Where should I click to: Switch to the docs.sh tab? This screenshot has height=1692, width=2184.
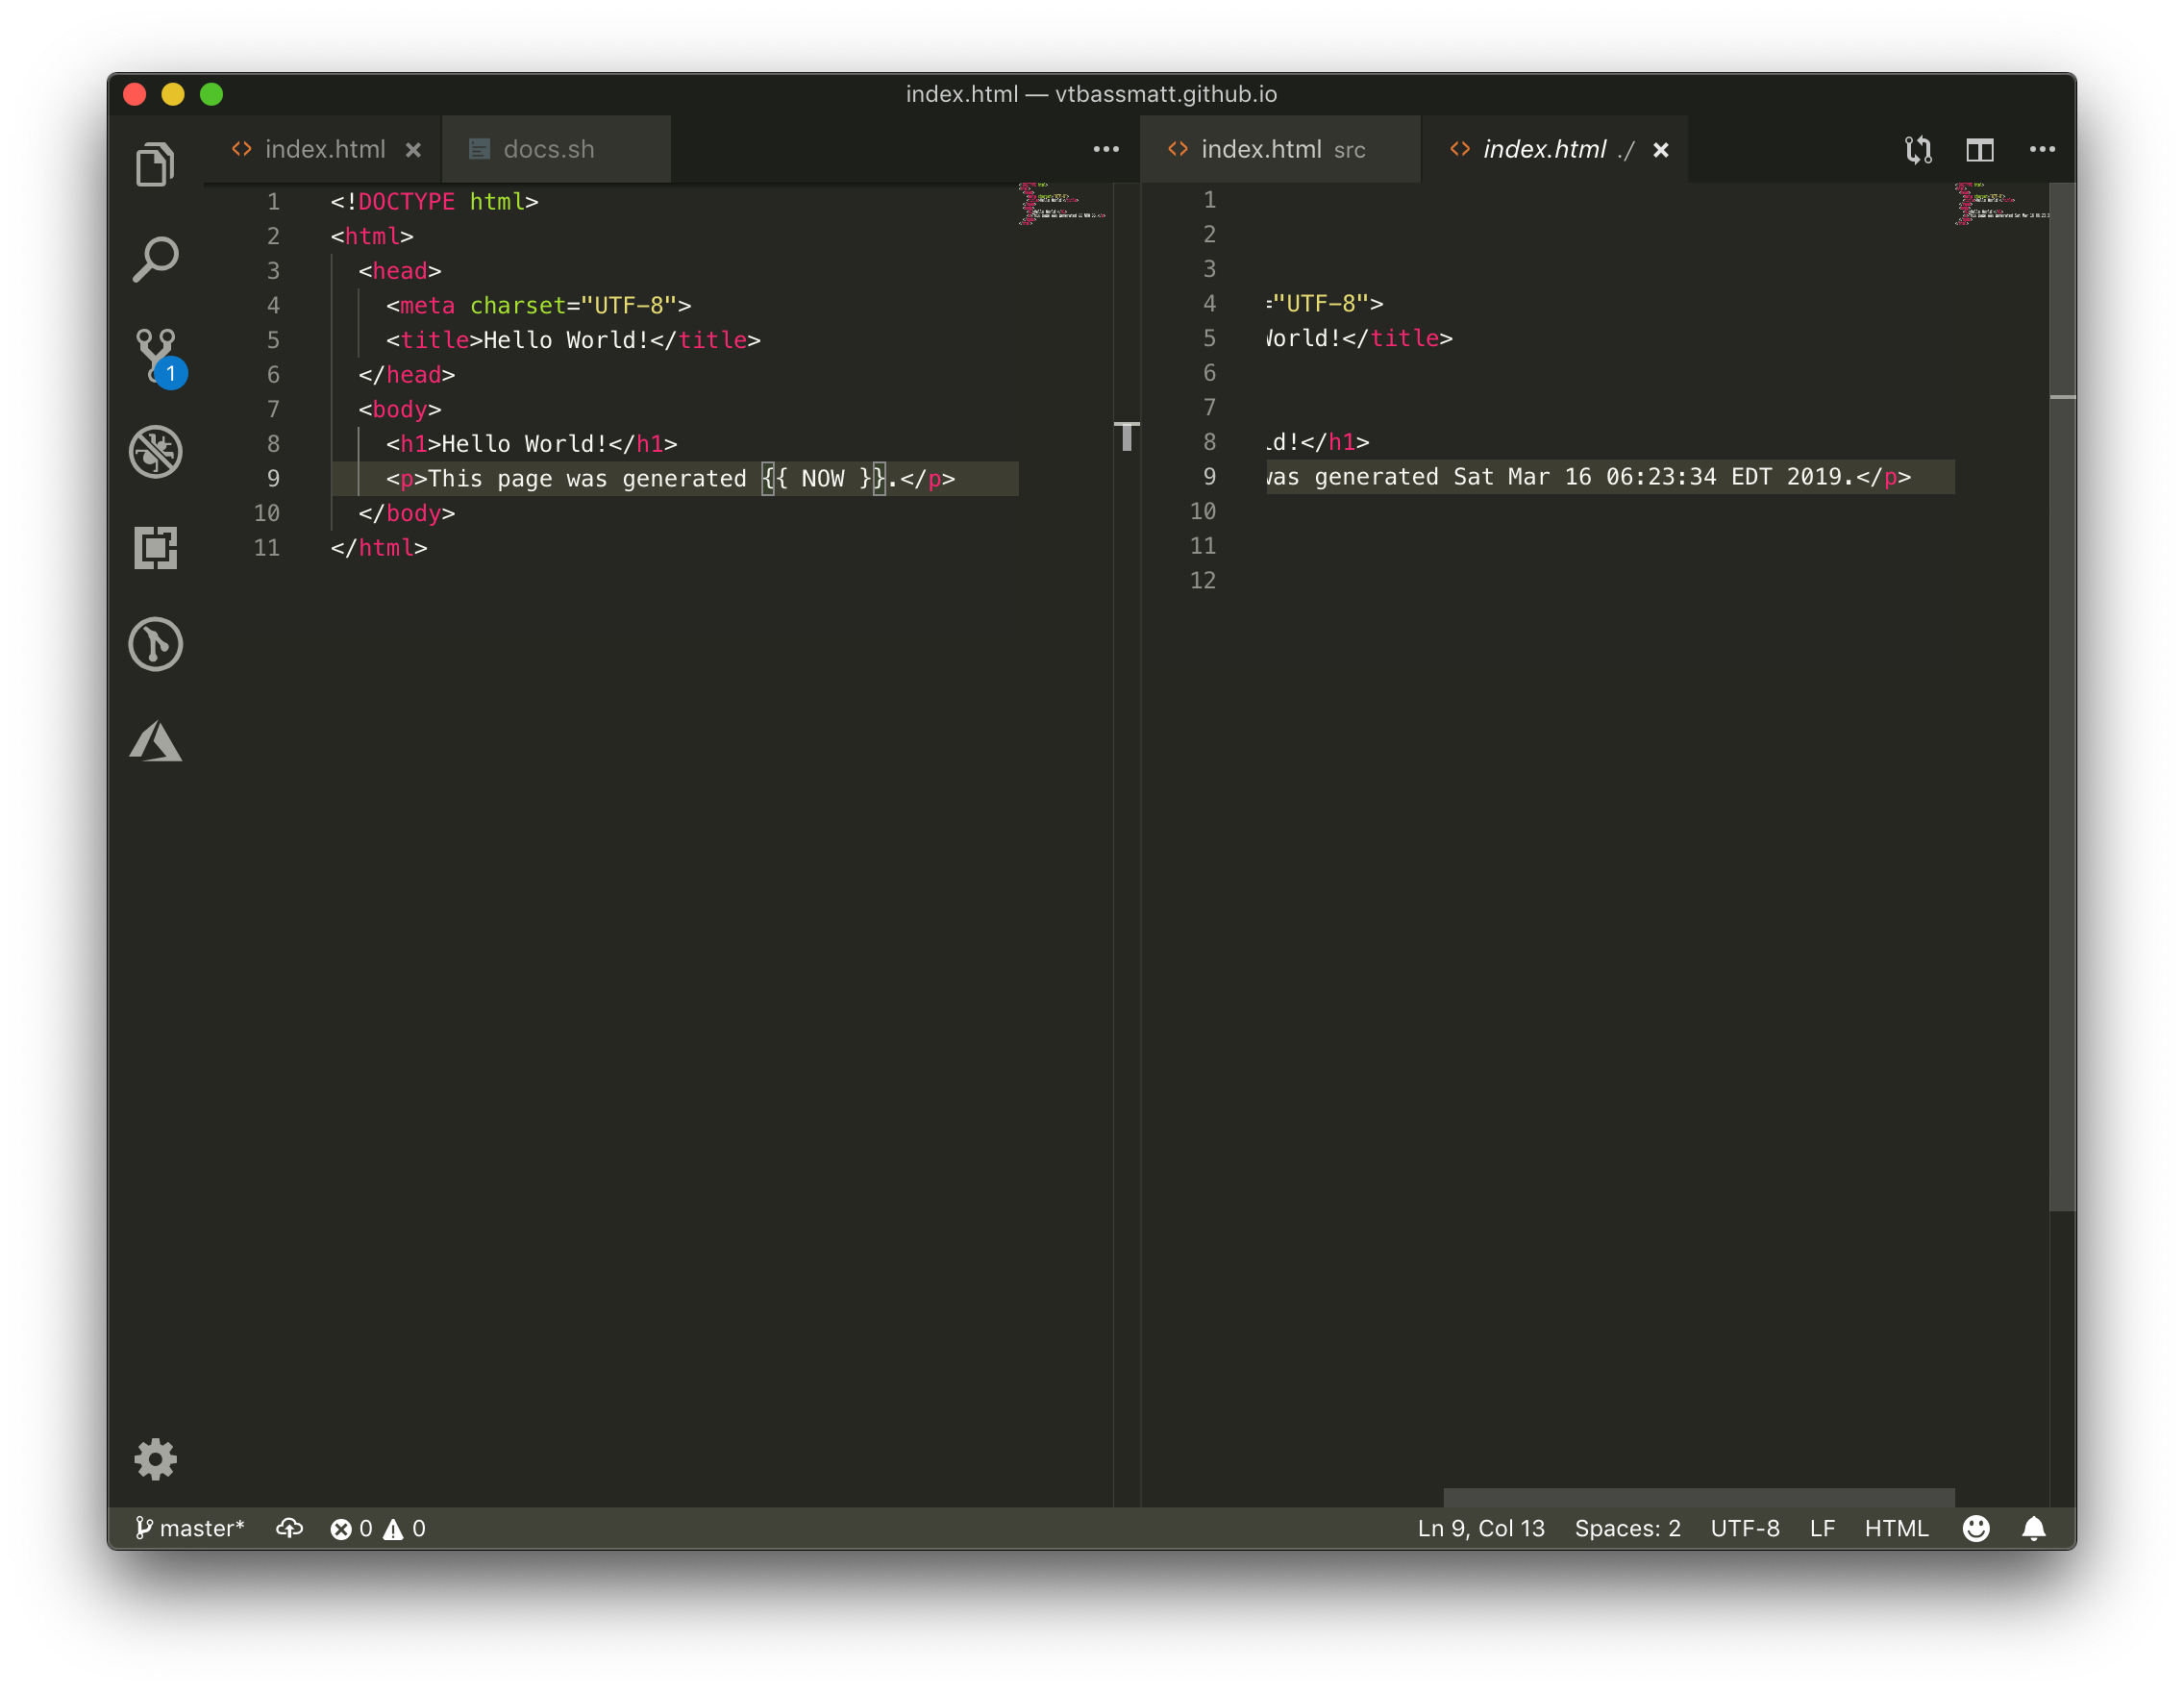pos(548,150)
